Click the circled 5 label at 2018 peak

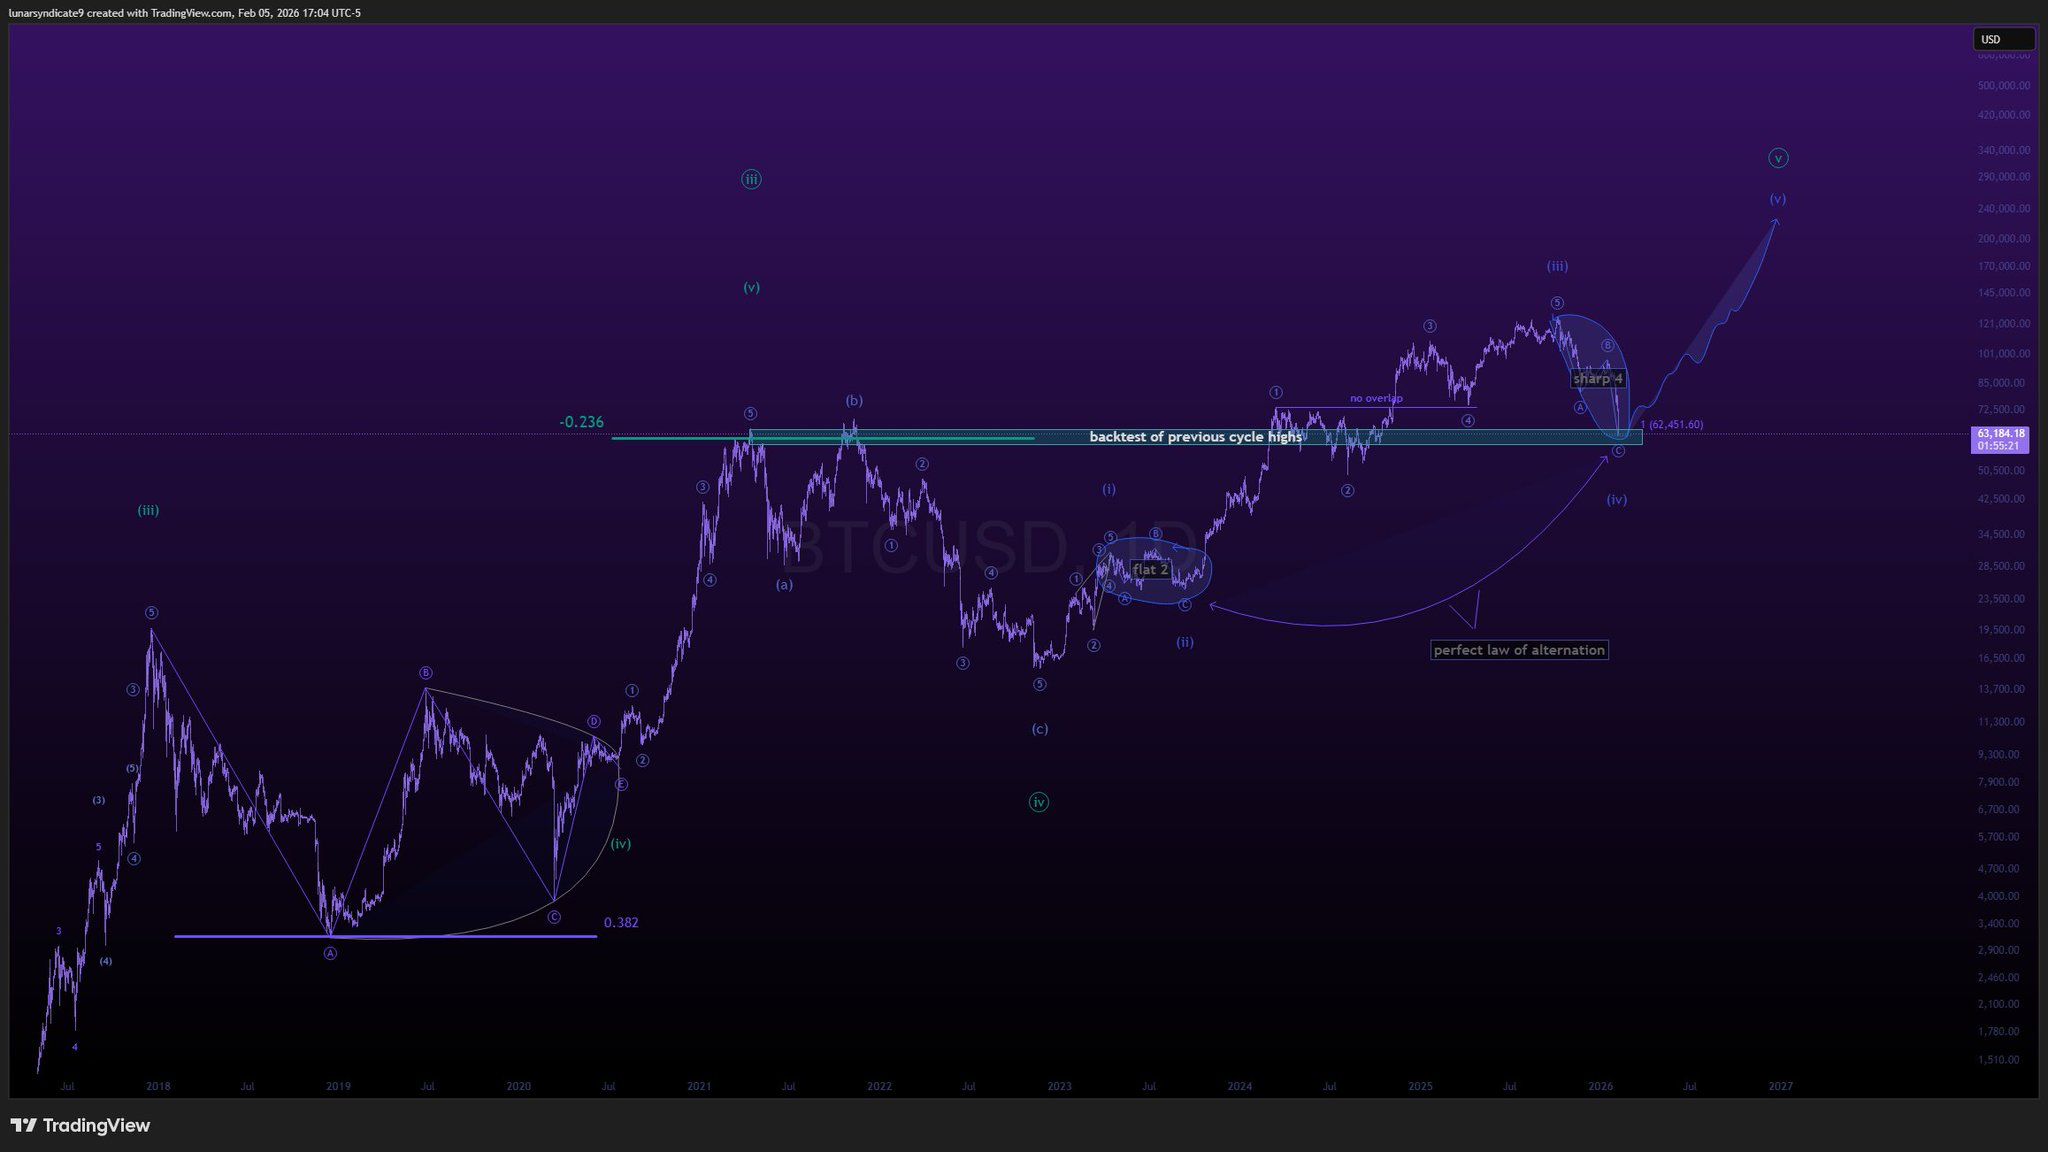(151, 613)
